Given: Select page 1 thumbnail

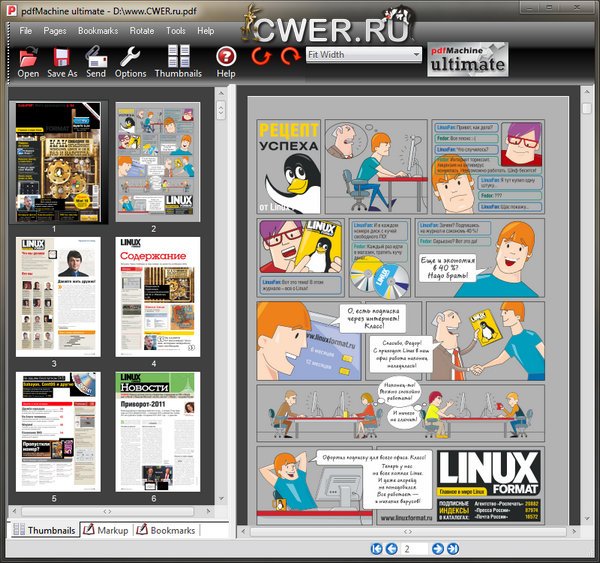Looking at the screenshot, I should pyautogui.click(x=58, y=162).
